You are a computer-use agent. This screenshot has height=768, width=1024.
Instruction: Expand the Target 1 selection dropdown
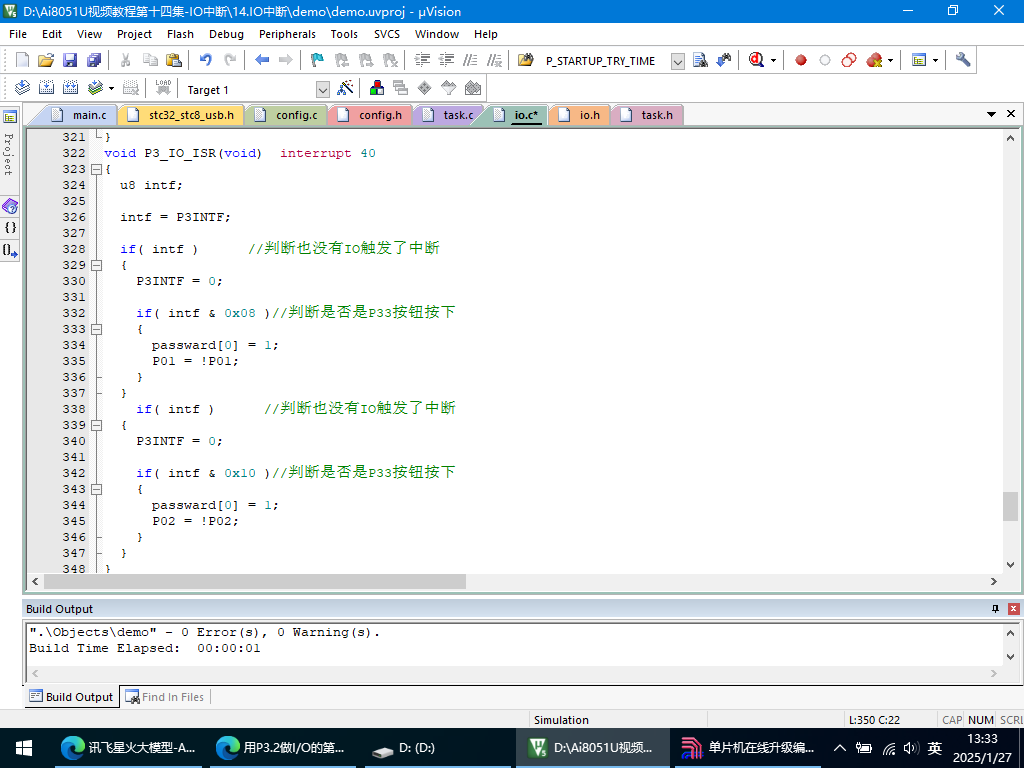click(323, 89)
